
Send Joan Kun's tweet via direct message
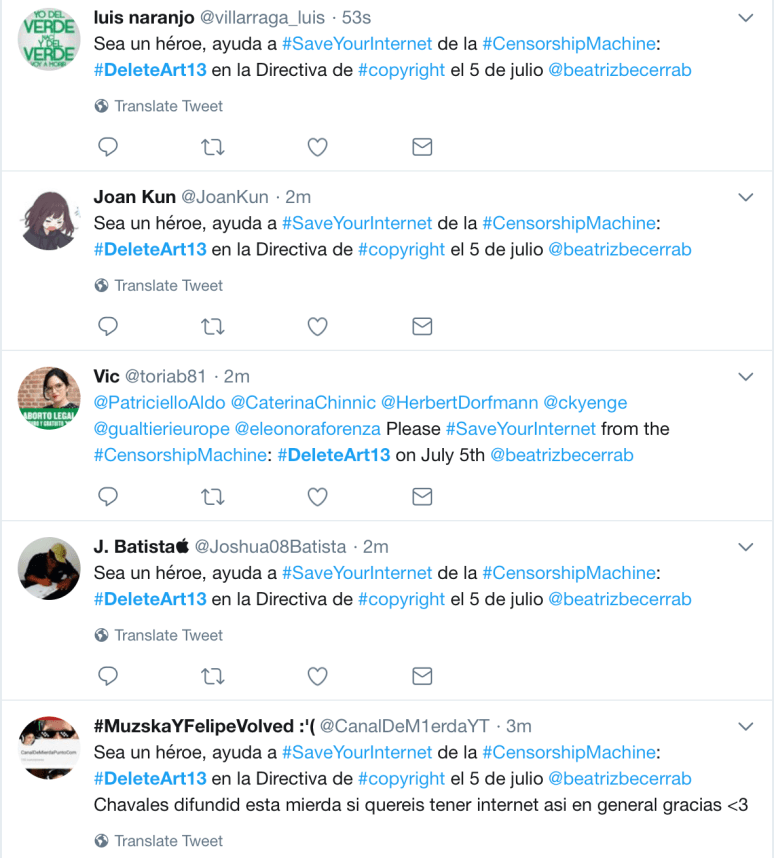tap(422, 327)
